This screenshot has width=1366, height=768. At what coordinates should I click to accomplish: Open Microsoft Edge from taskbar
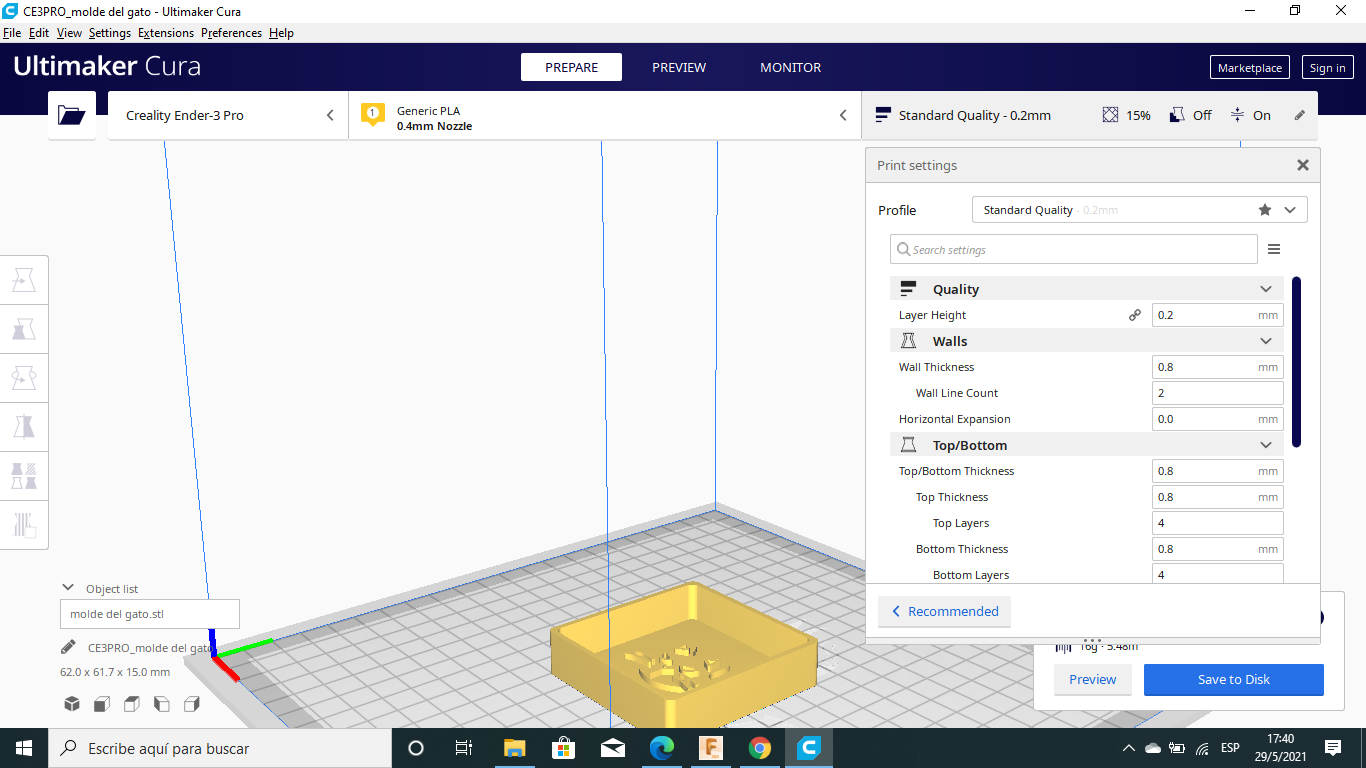(x=662, y=748)
